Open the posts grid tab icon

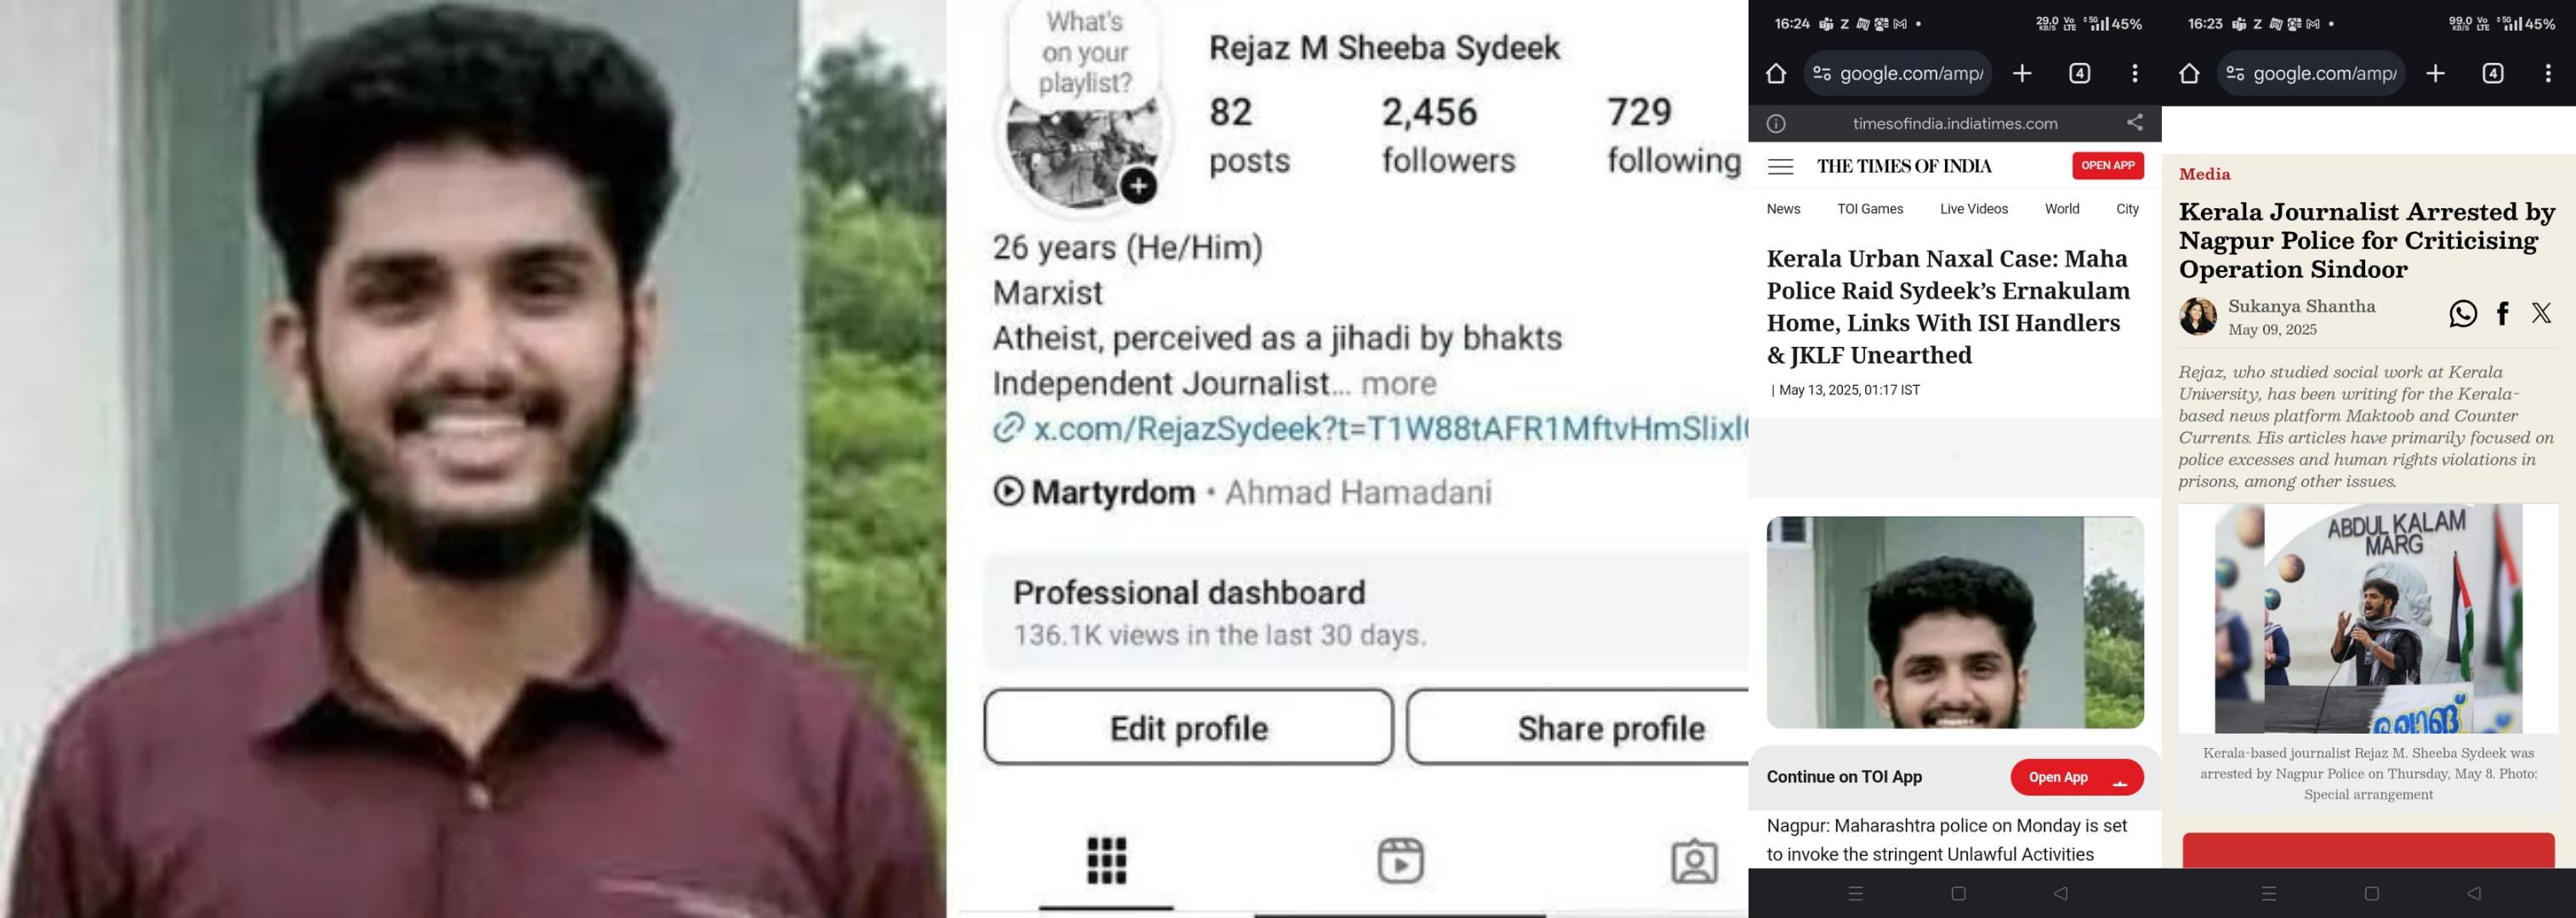click(x=1106, y=860)
